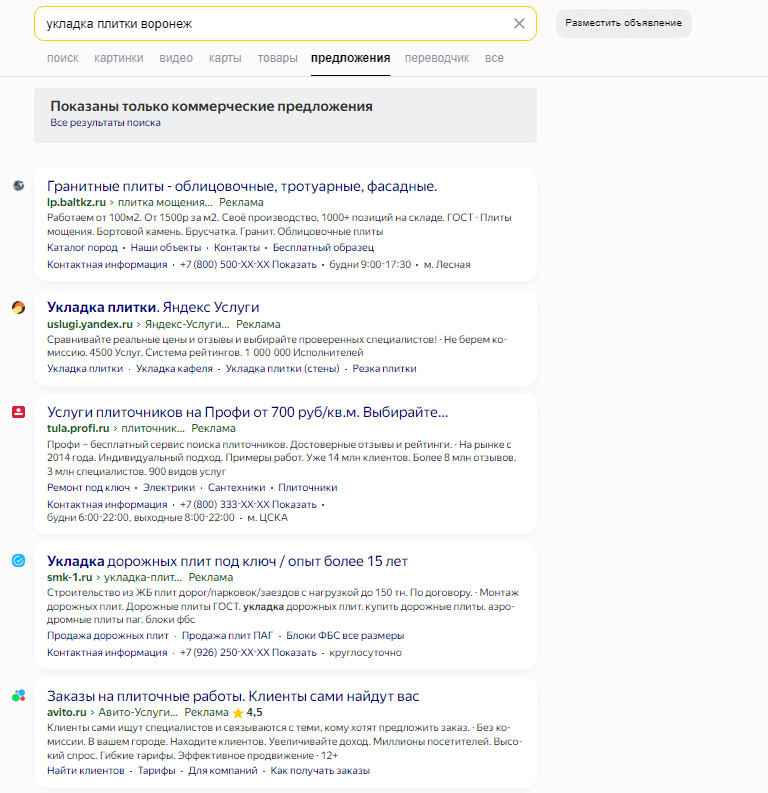Click Контактная информация under smk-1.ru ad
The height and width of the screenshot is (793, 768).
tap(107, 653)
